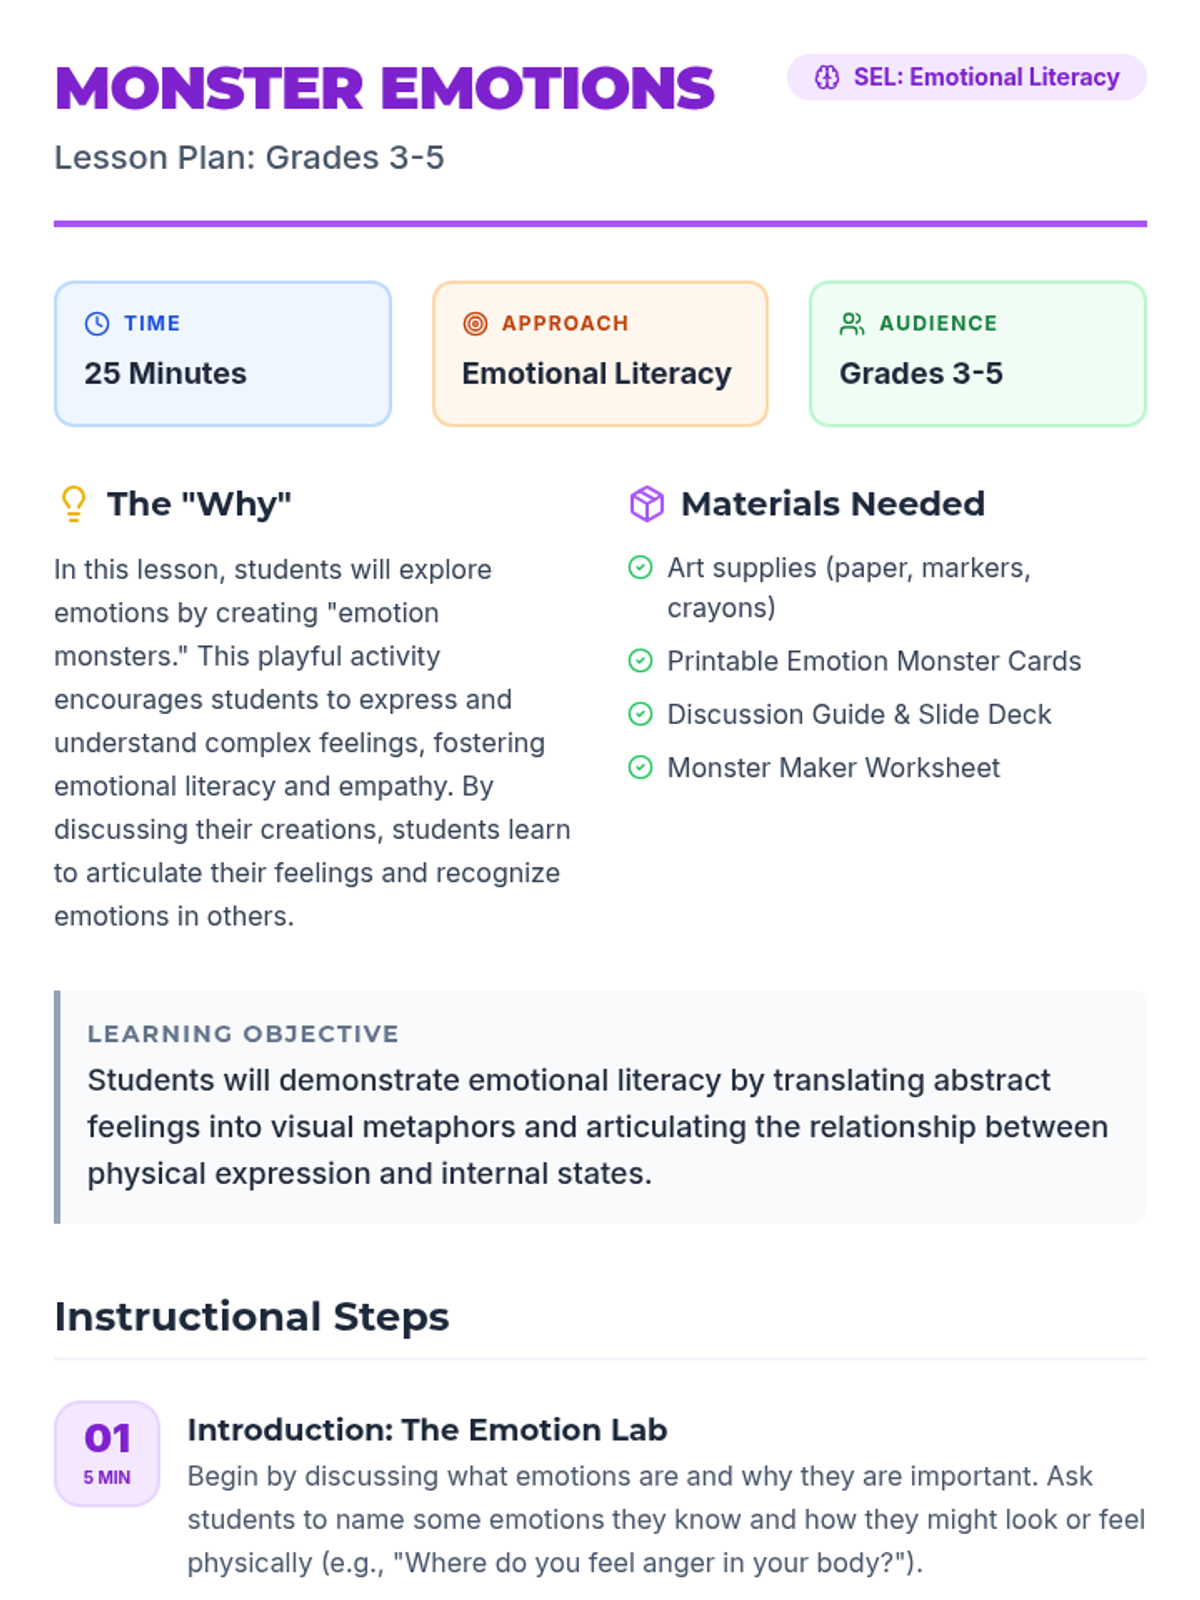Select the 25 Minutes time card

click(x=223, y=354)
